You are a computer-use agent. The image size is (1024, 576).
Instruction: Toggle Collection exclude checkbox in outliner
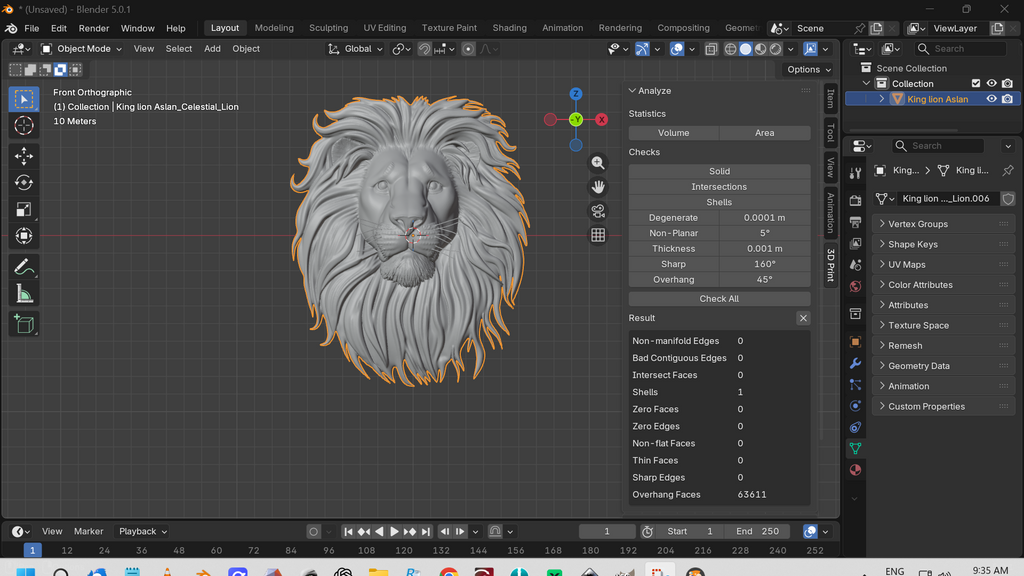[x=976, y=84]
